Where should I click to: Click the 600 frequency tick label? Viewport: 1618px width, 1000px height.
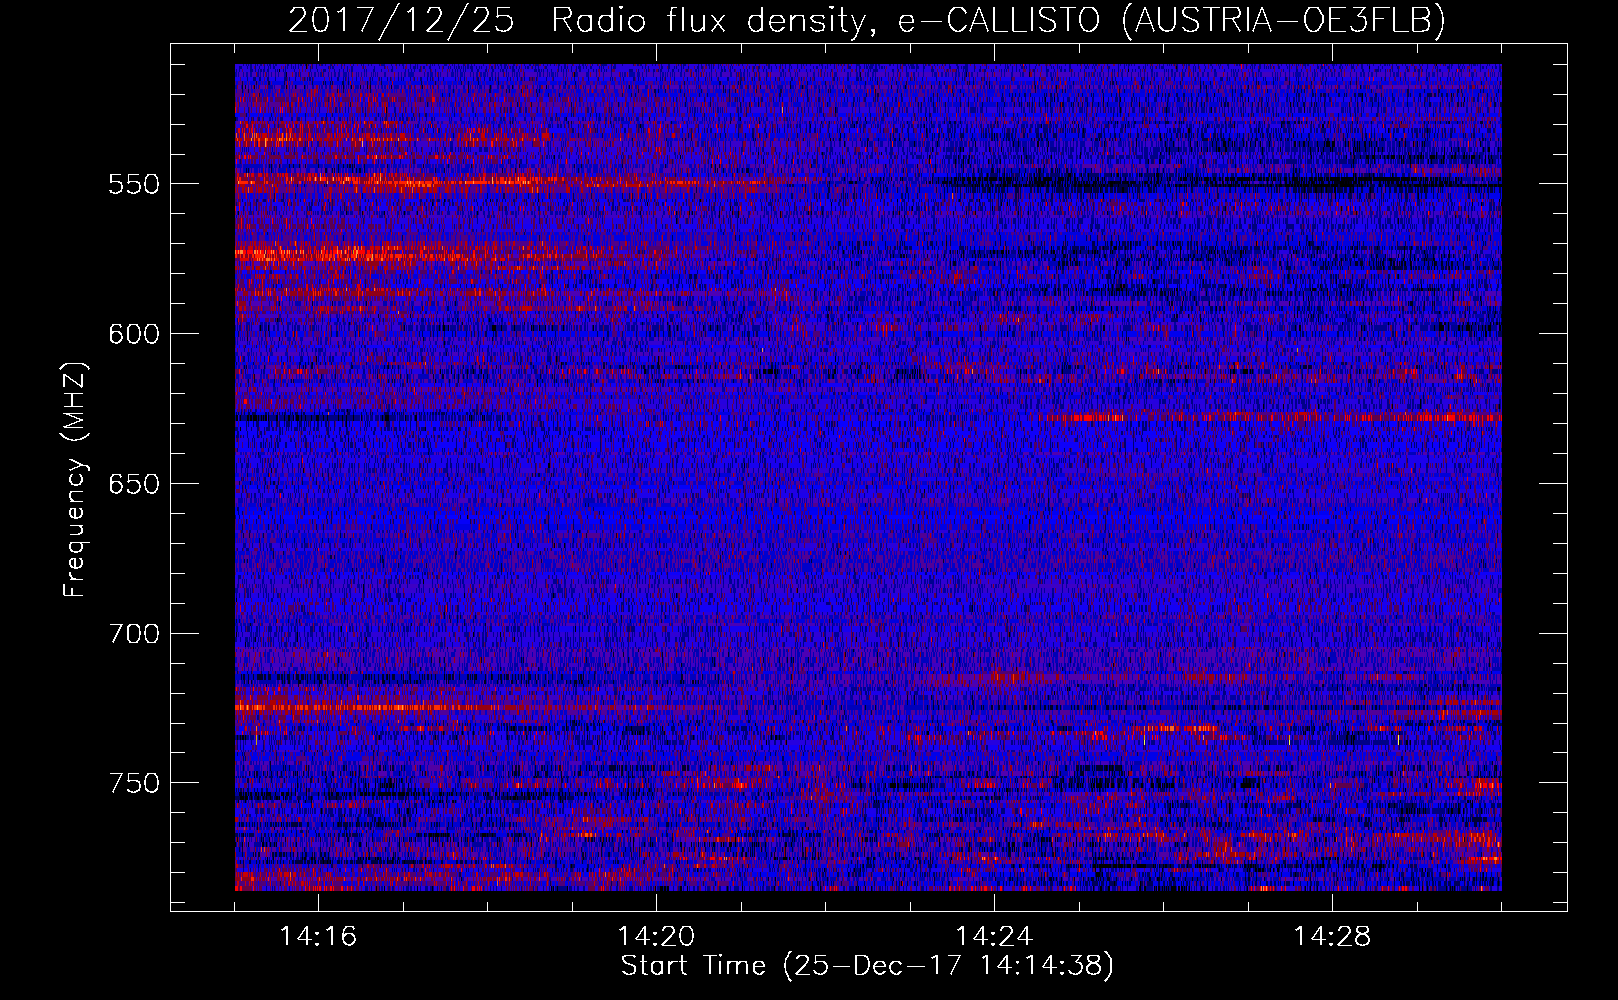[134, 335]
